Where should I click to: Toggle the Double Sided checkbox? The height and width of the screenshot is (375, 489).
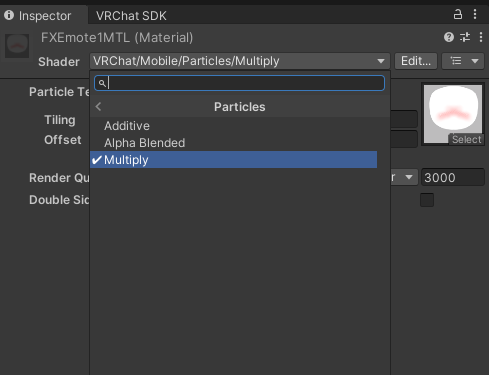coord(427,200)
